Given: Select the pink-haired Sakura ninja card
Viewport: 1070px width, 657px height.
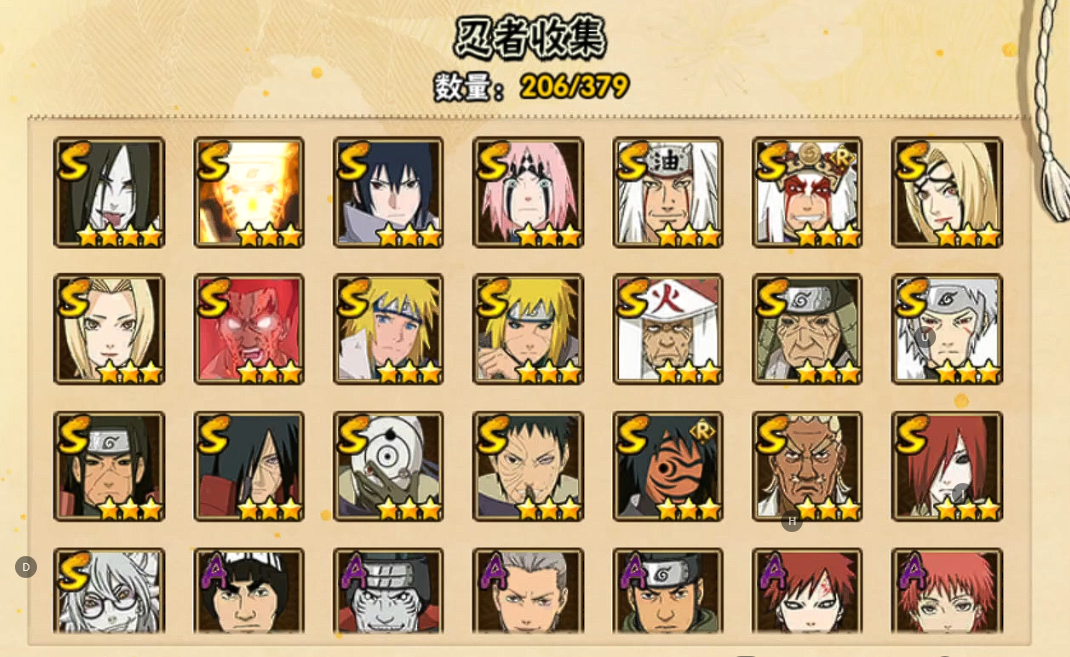Looking at the screenshot, I should pos(527,192).
